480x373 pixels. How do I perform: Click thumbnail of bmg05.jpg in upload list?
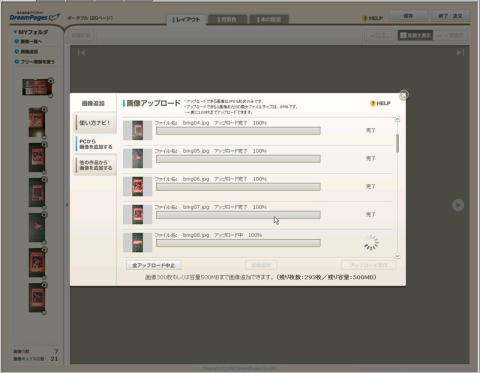(x=137, y=158)
